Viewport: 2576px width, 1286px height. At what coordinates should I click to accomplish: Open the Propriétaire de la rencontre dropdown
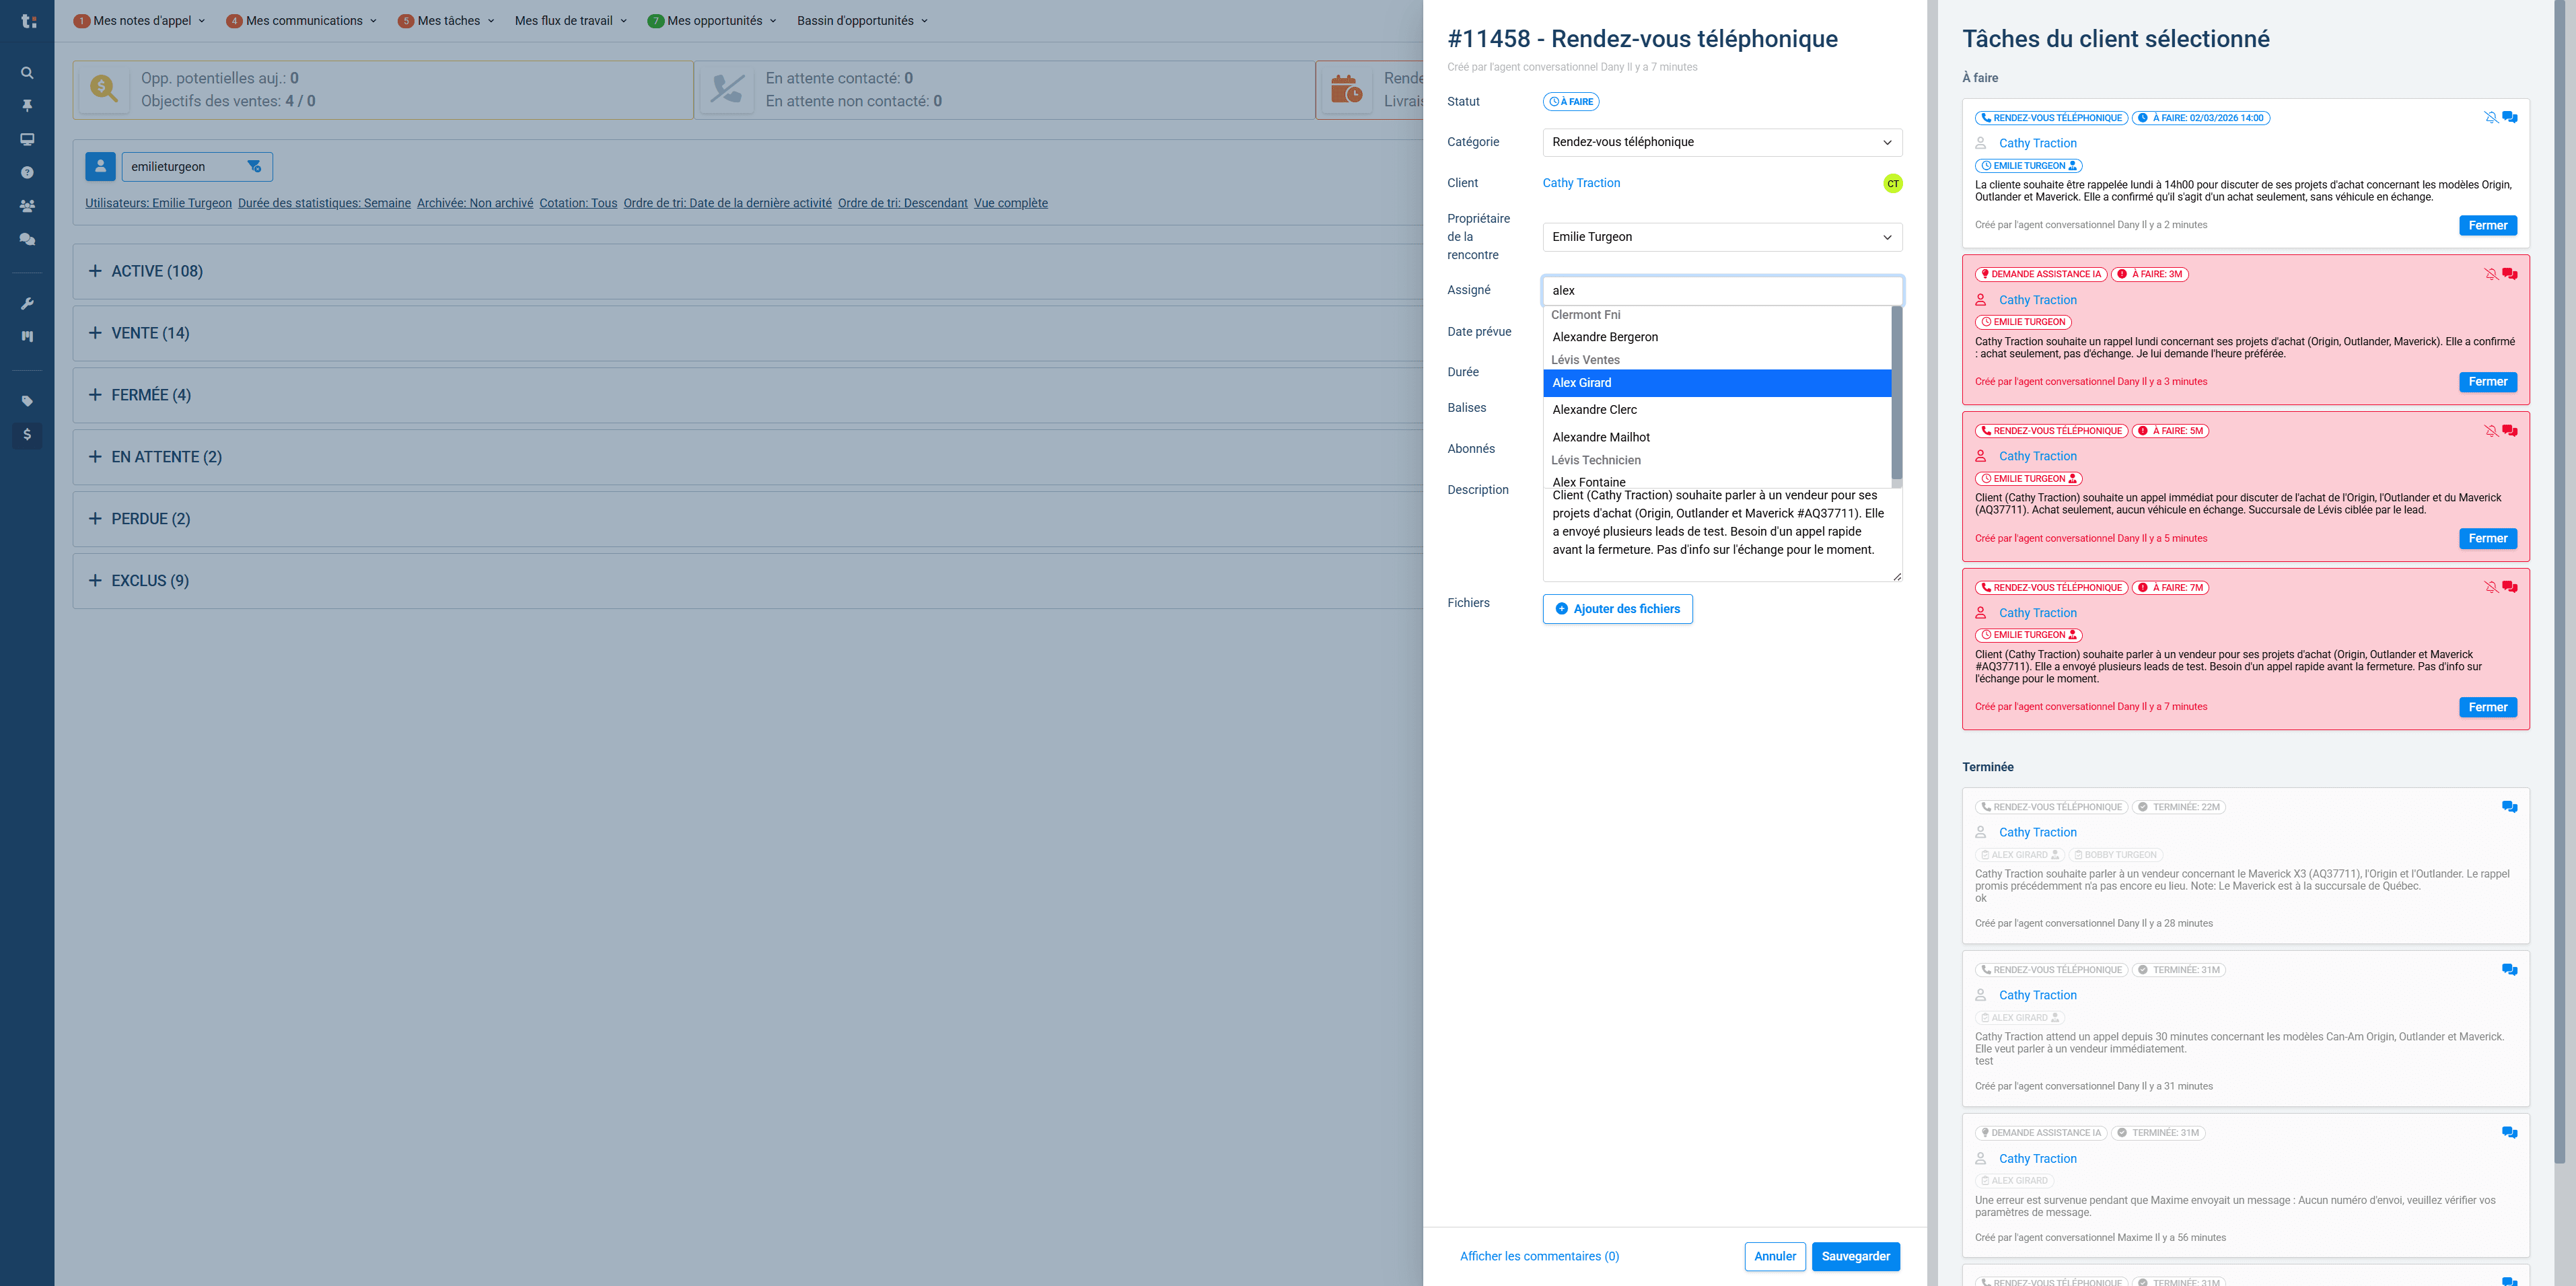tap(1722, 237)
